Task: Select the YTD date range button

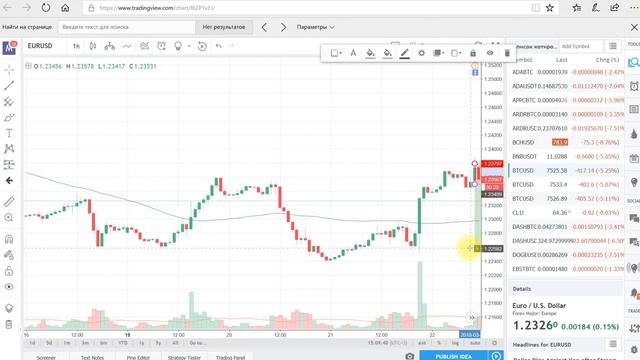Action: (123, 343)
